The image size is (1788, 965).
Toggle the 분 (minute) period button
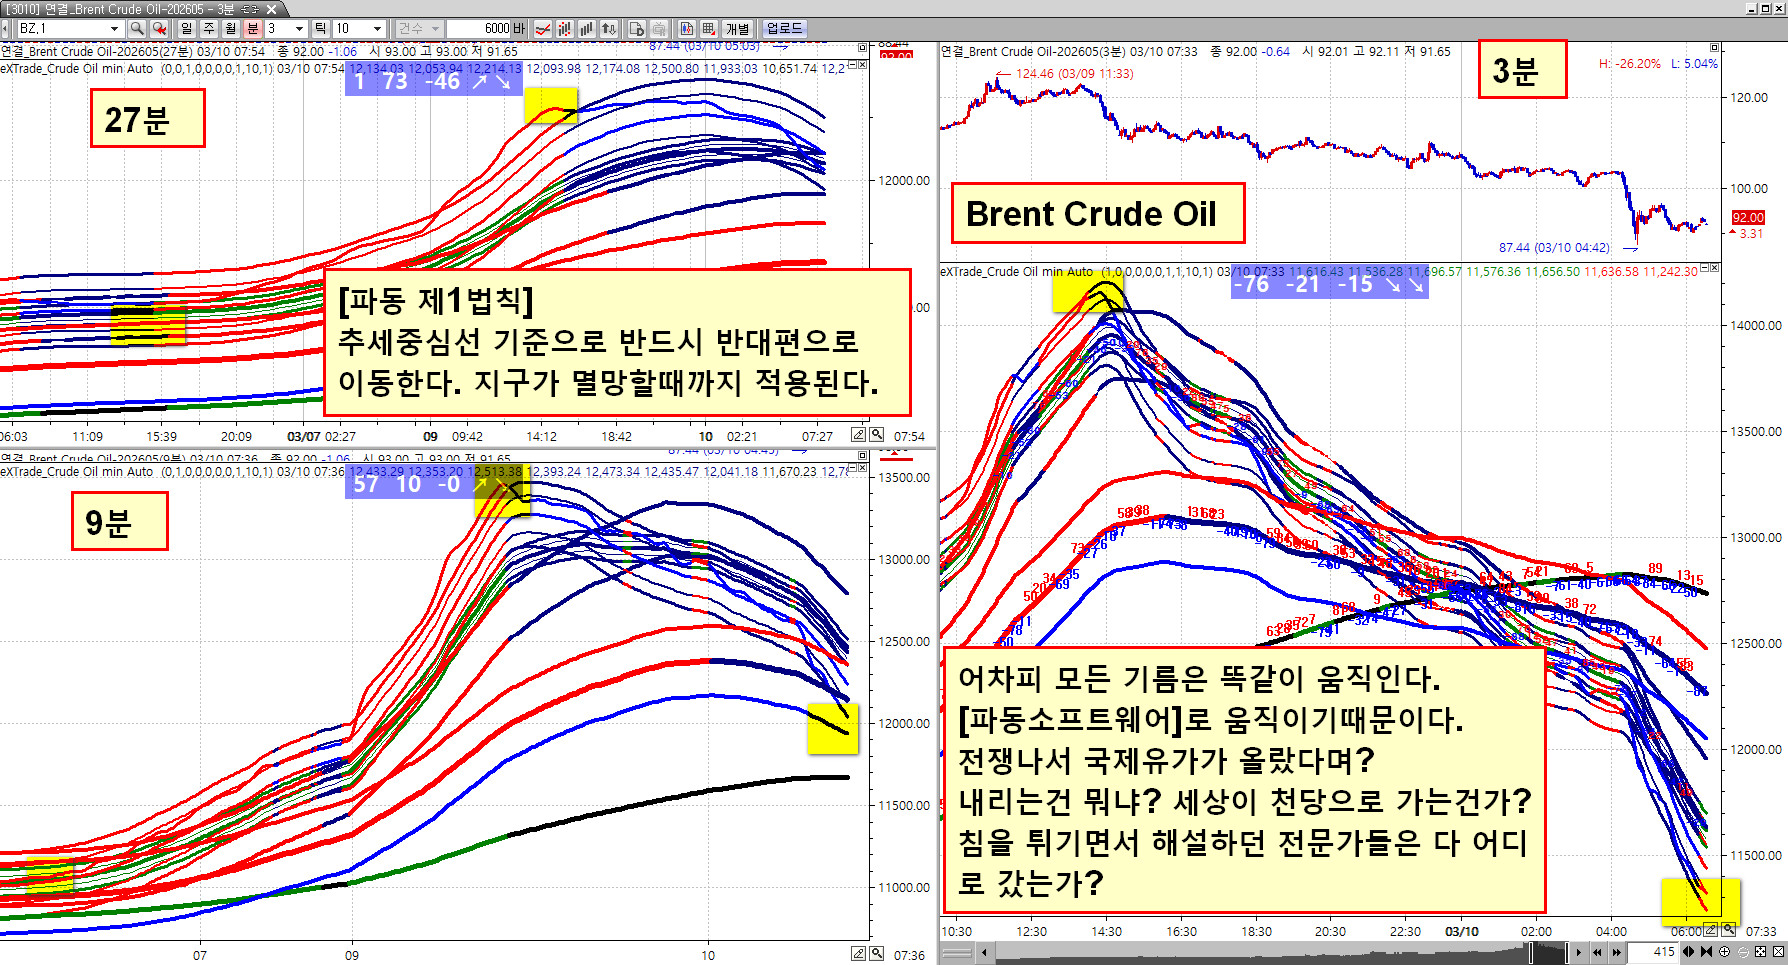click(252, 29)
